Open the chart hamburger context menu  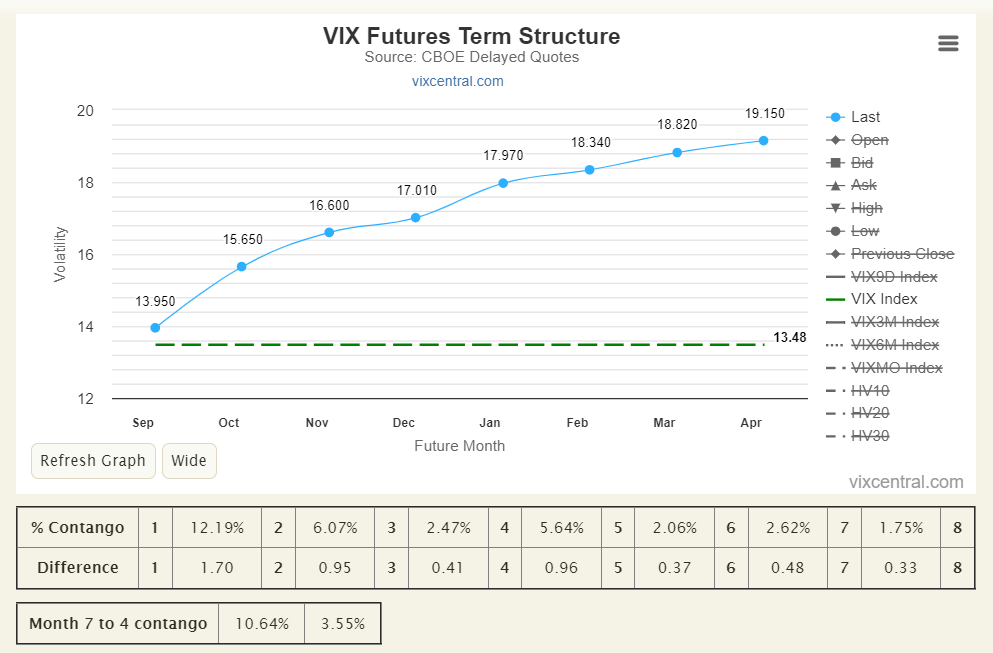(x=948, y=43)
